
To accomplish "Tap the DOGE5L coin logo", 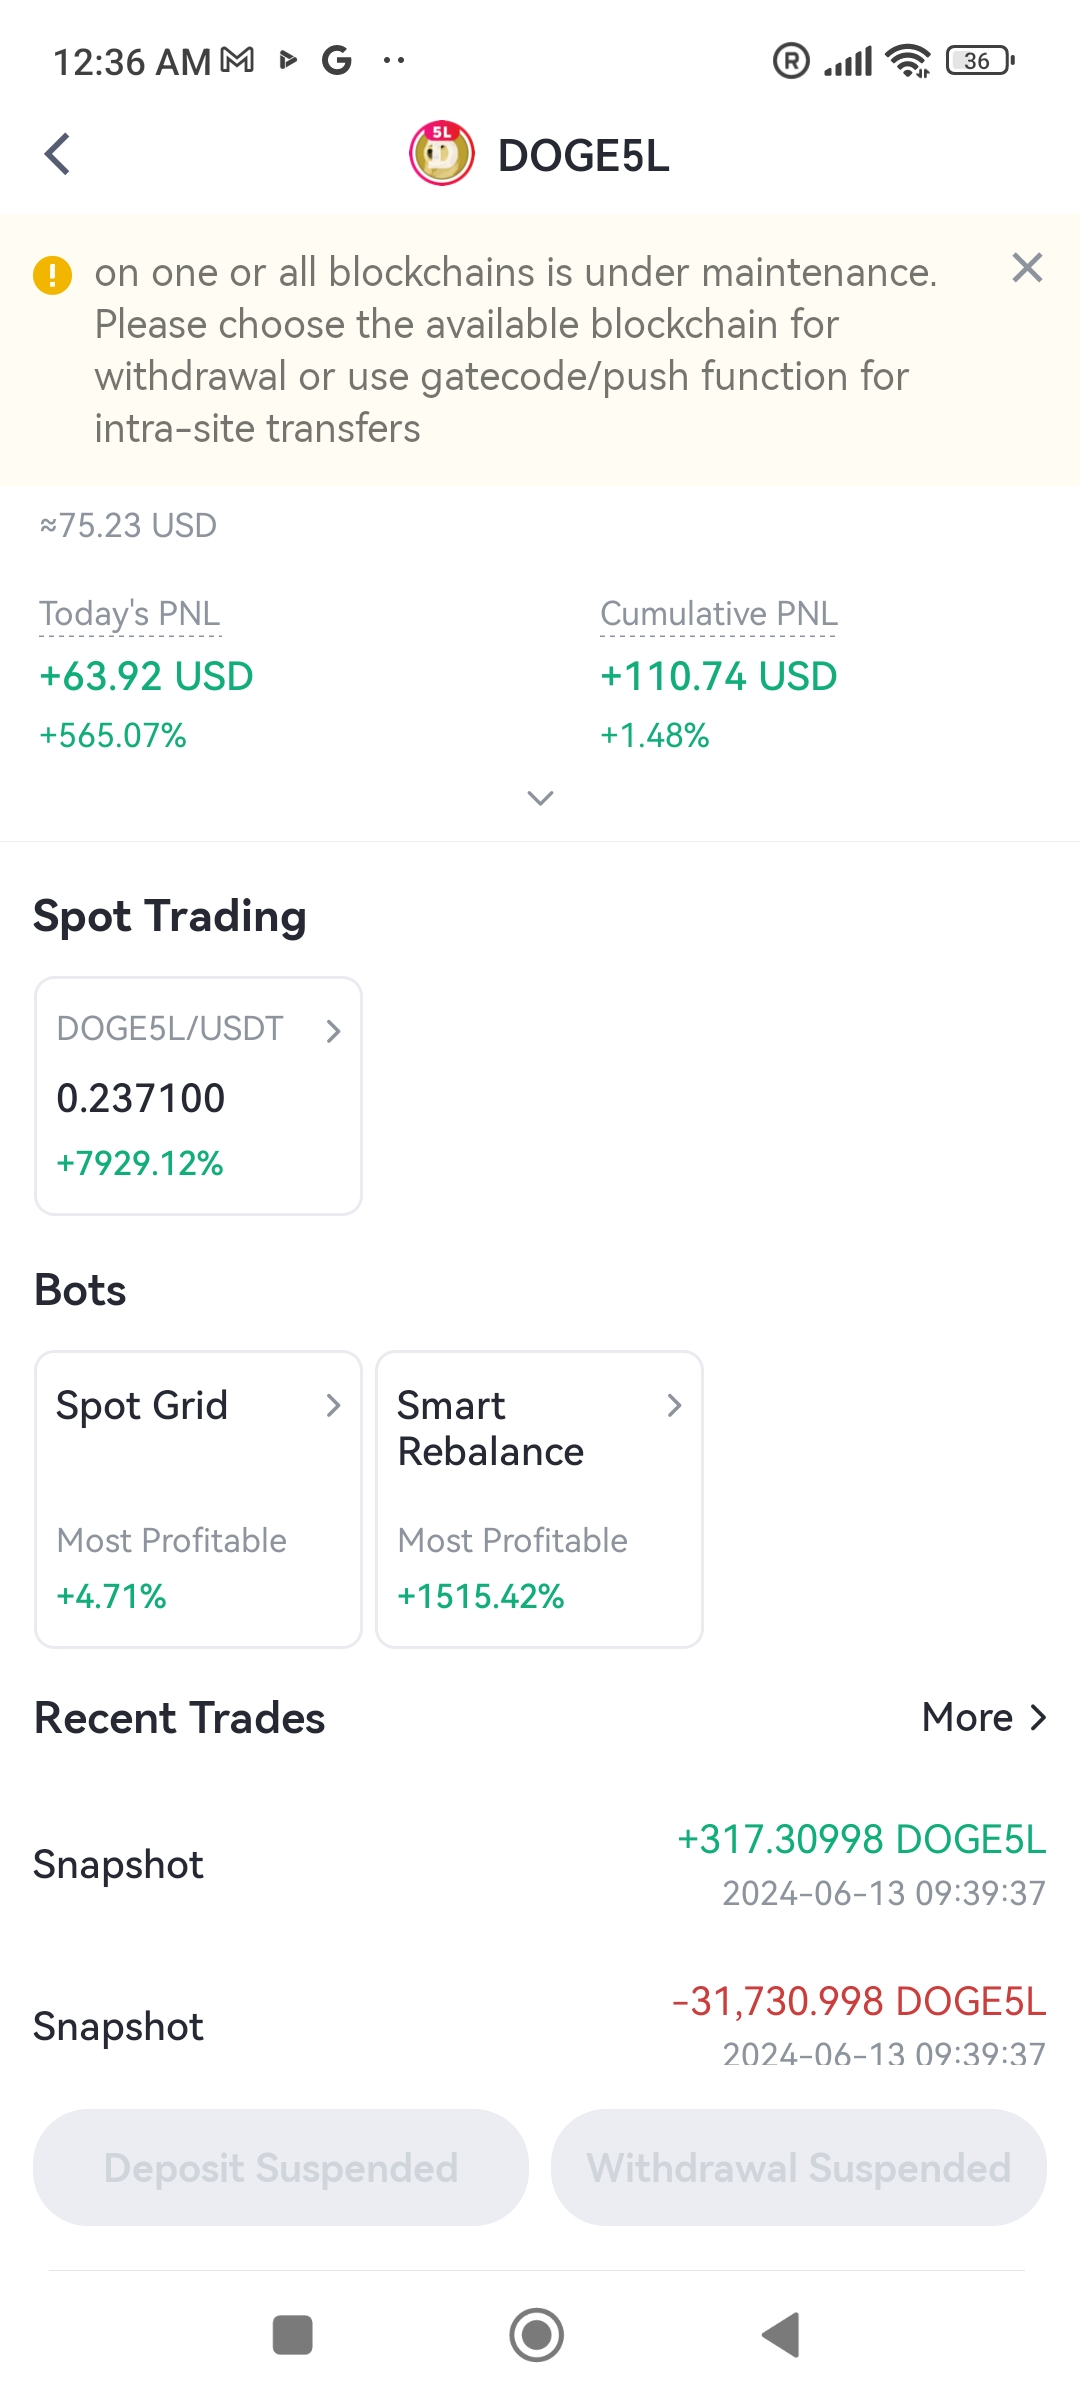I will (442, 154).
